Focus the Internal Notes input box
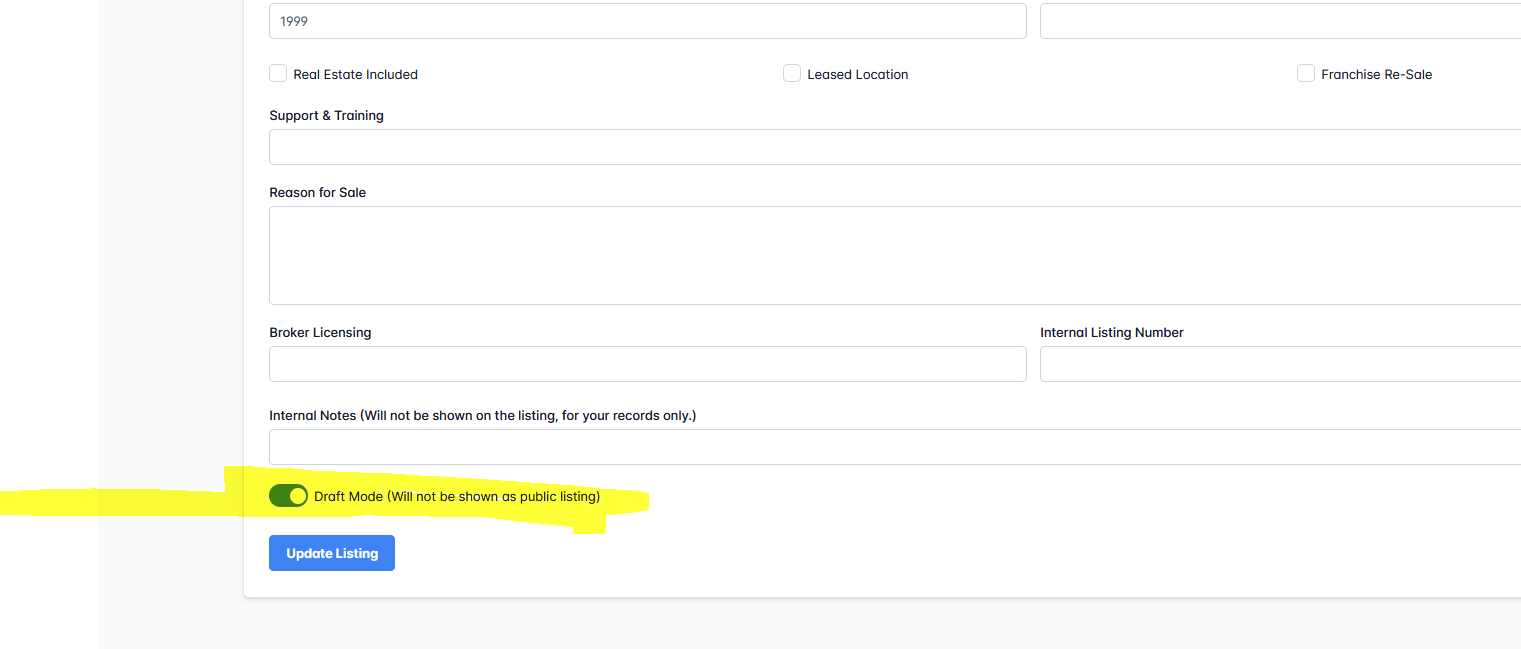 point(894,447)
